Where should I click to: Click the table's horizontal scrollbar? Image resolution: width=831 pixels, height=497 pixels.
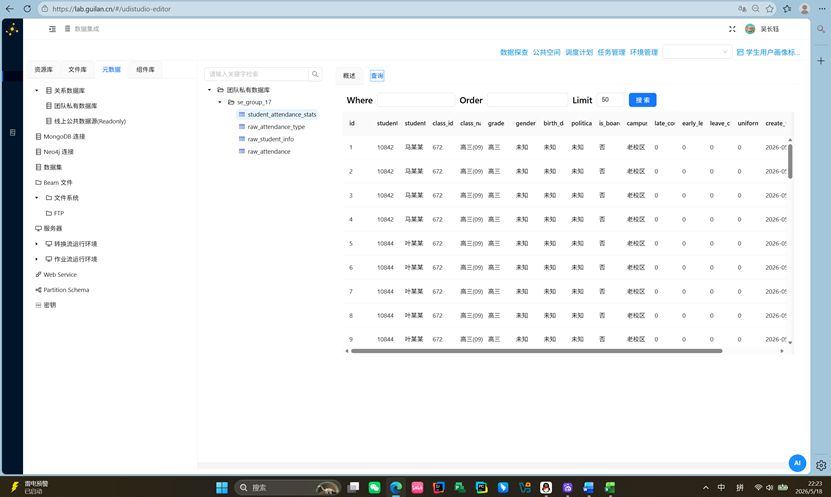click(536, 351)
